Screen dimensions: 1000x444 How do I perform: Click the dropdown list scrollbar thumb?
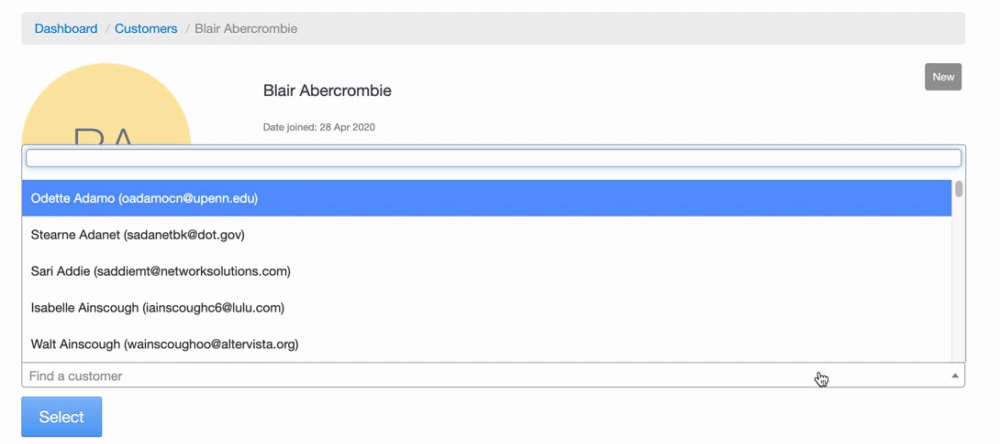pyautogui.click(x=959, y=189)
